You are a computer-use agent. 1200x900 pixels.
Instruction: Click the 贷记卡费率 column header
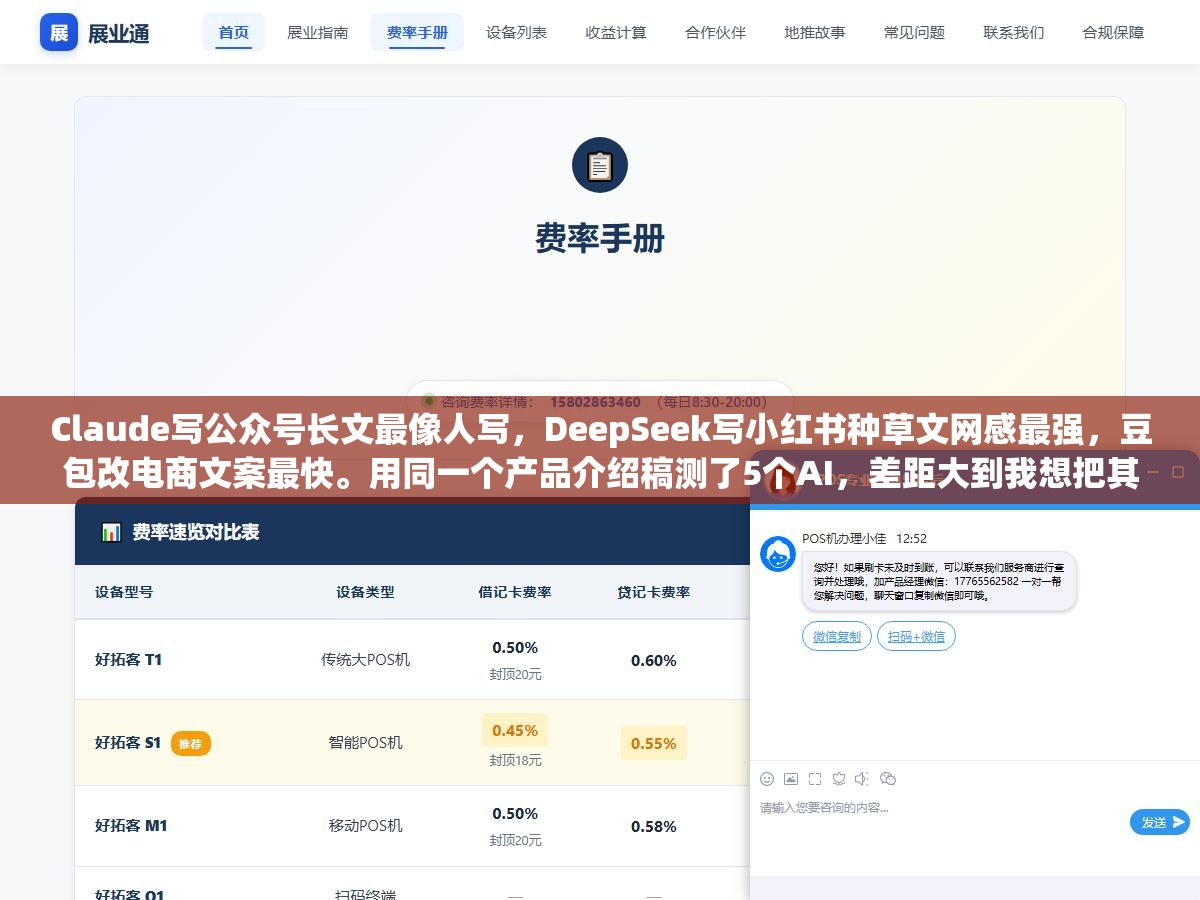(x=654, y=592)
